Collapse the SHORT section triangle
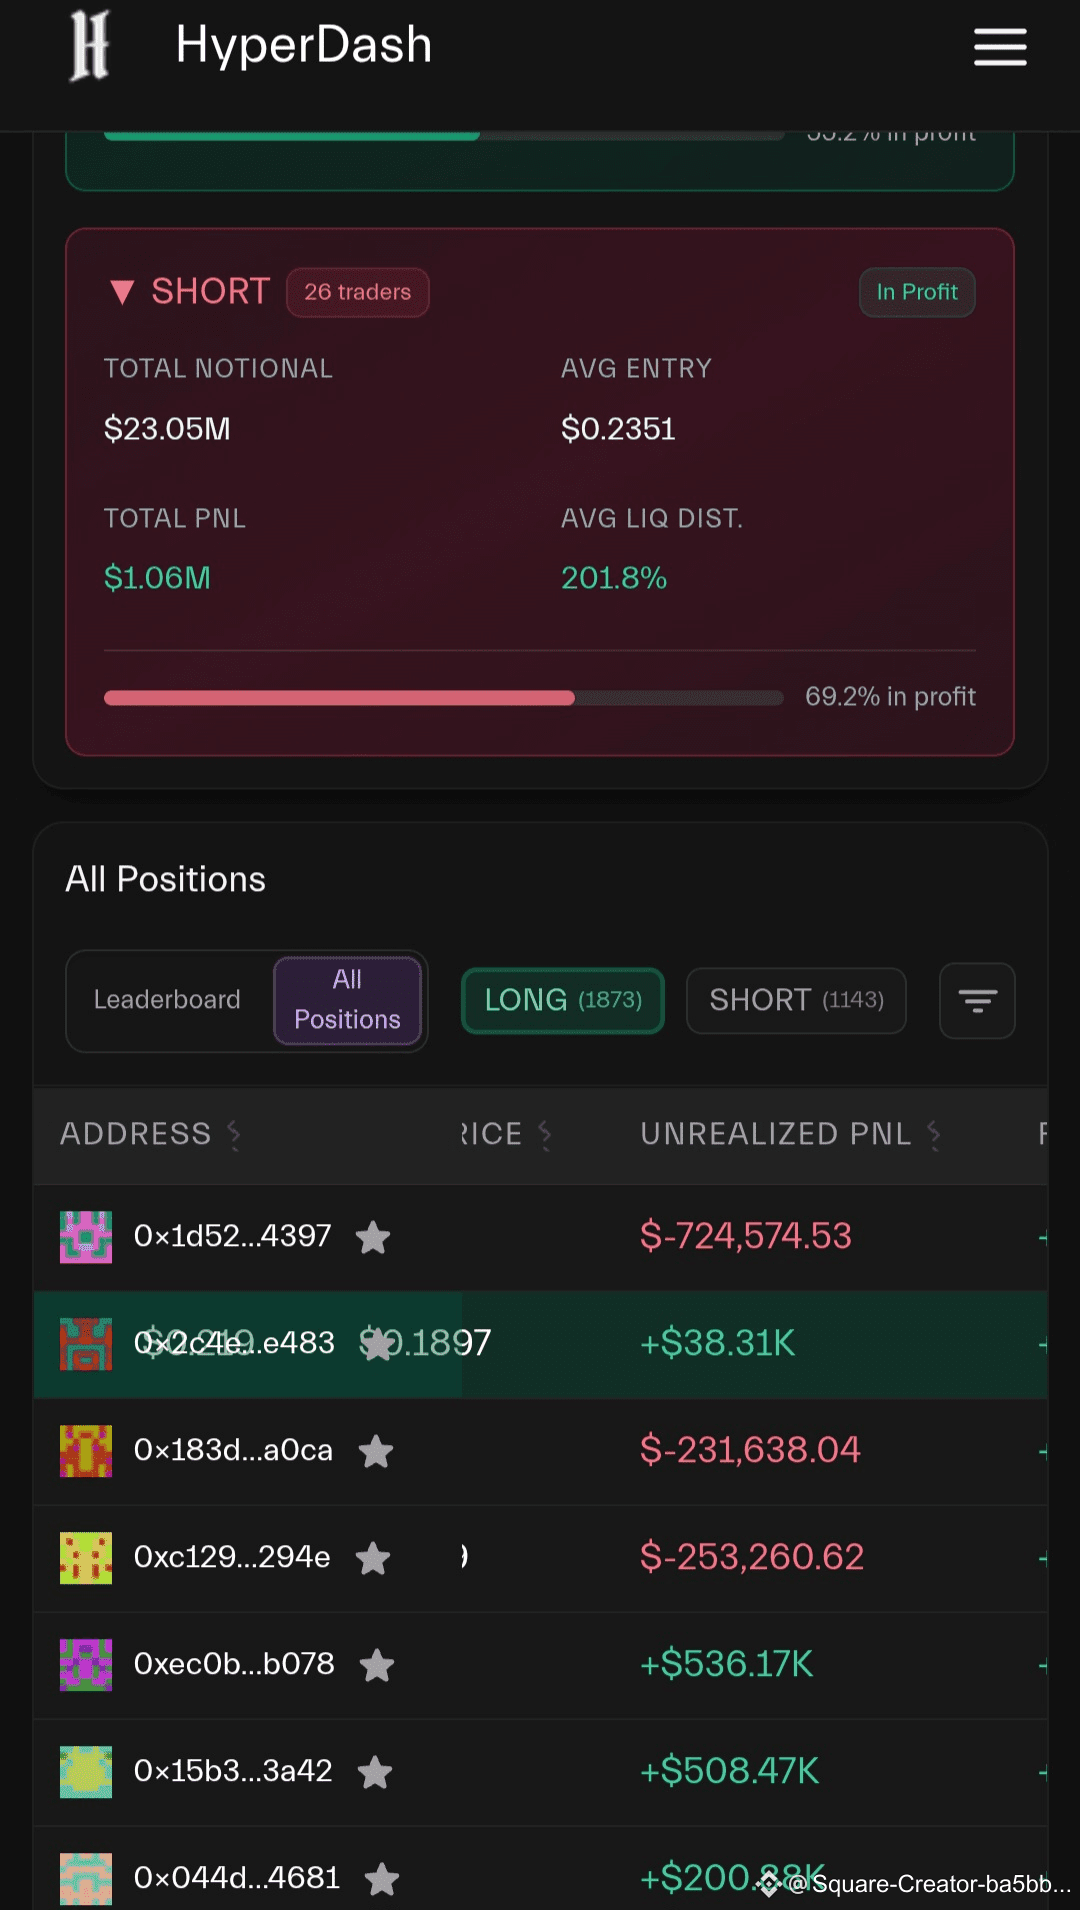This screenshot has width=1080, height=1910. coord(122,292)
